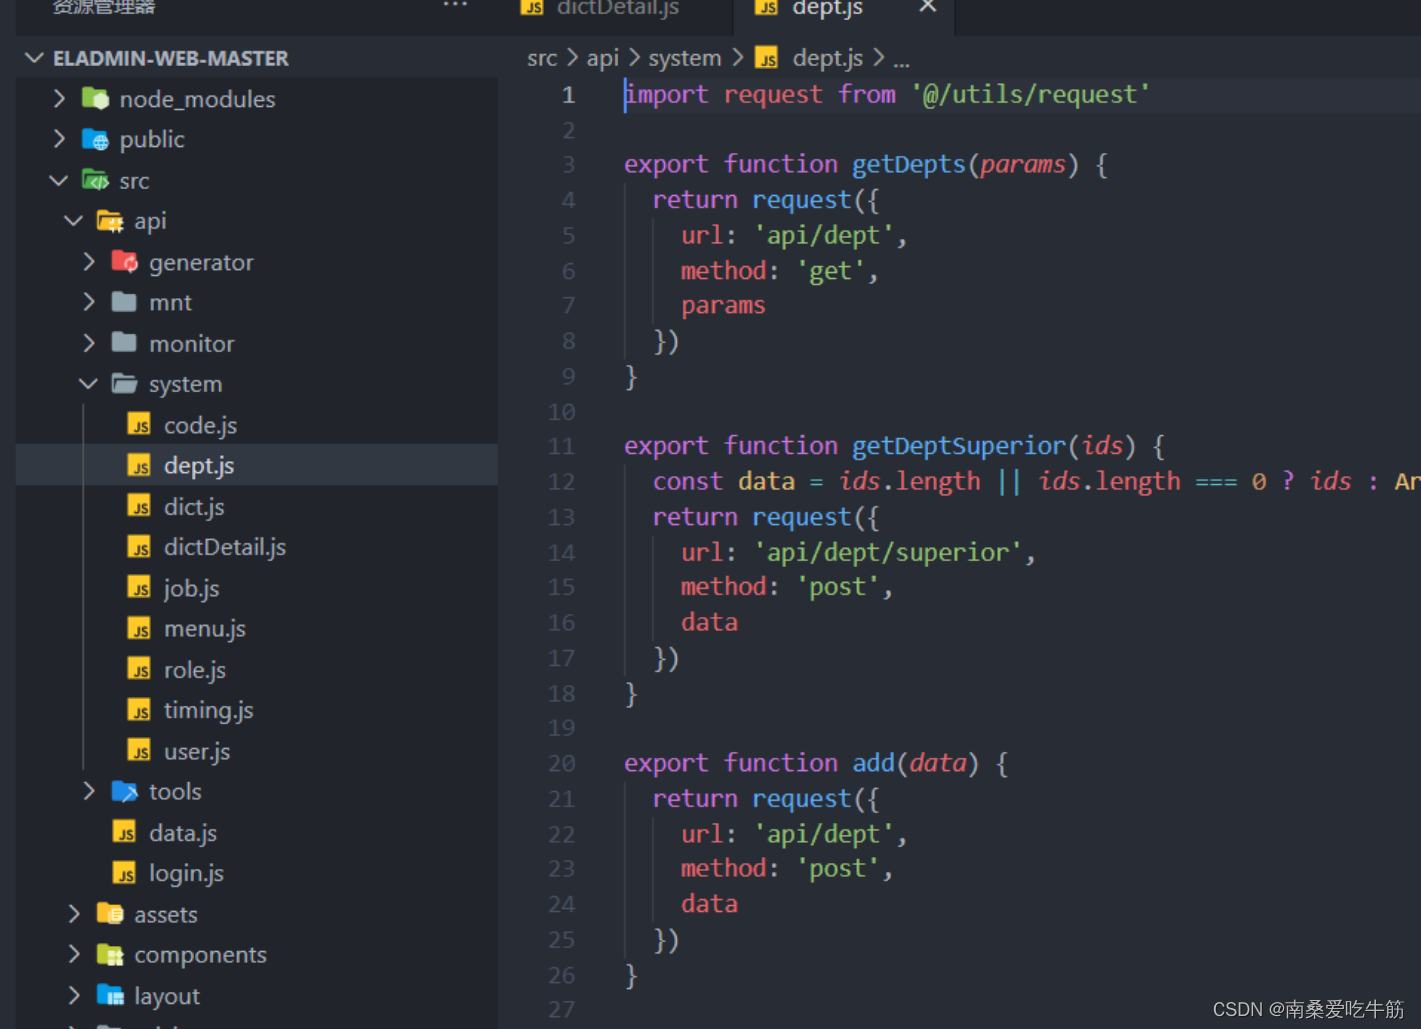The height and width of the screenshot is (1029, 1421).
Task: Click the JS icon beside code.js
Action: tap(139, 425)
